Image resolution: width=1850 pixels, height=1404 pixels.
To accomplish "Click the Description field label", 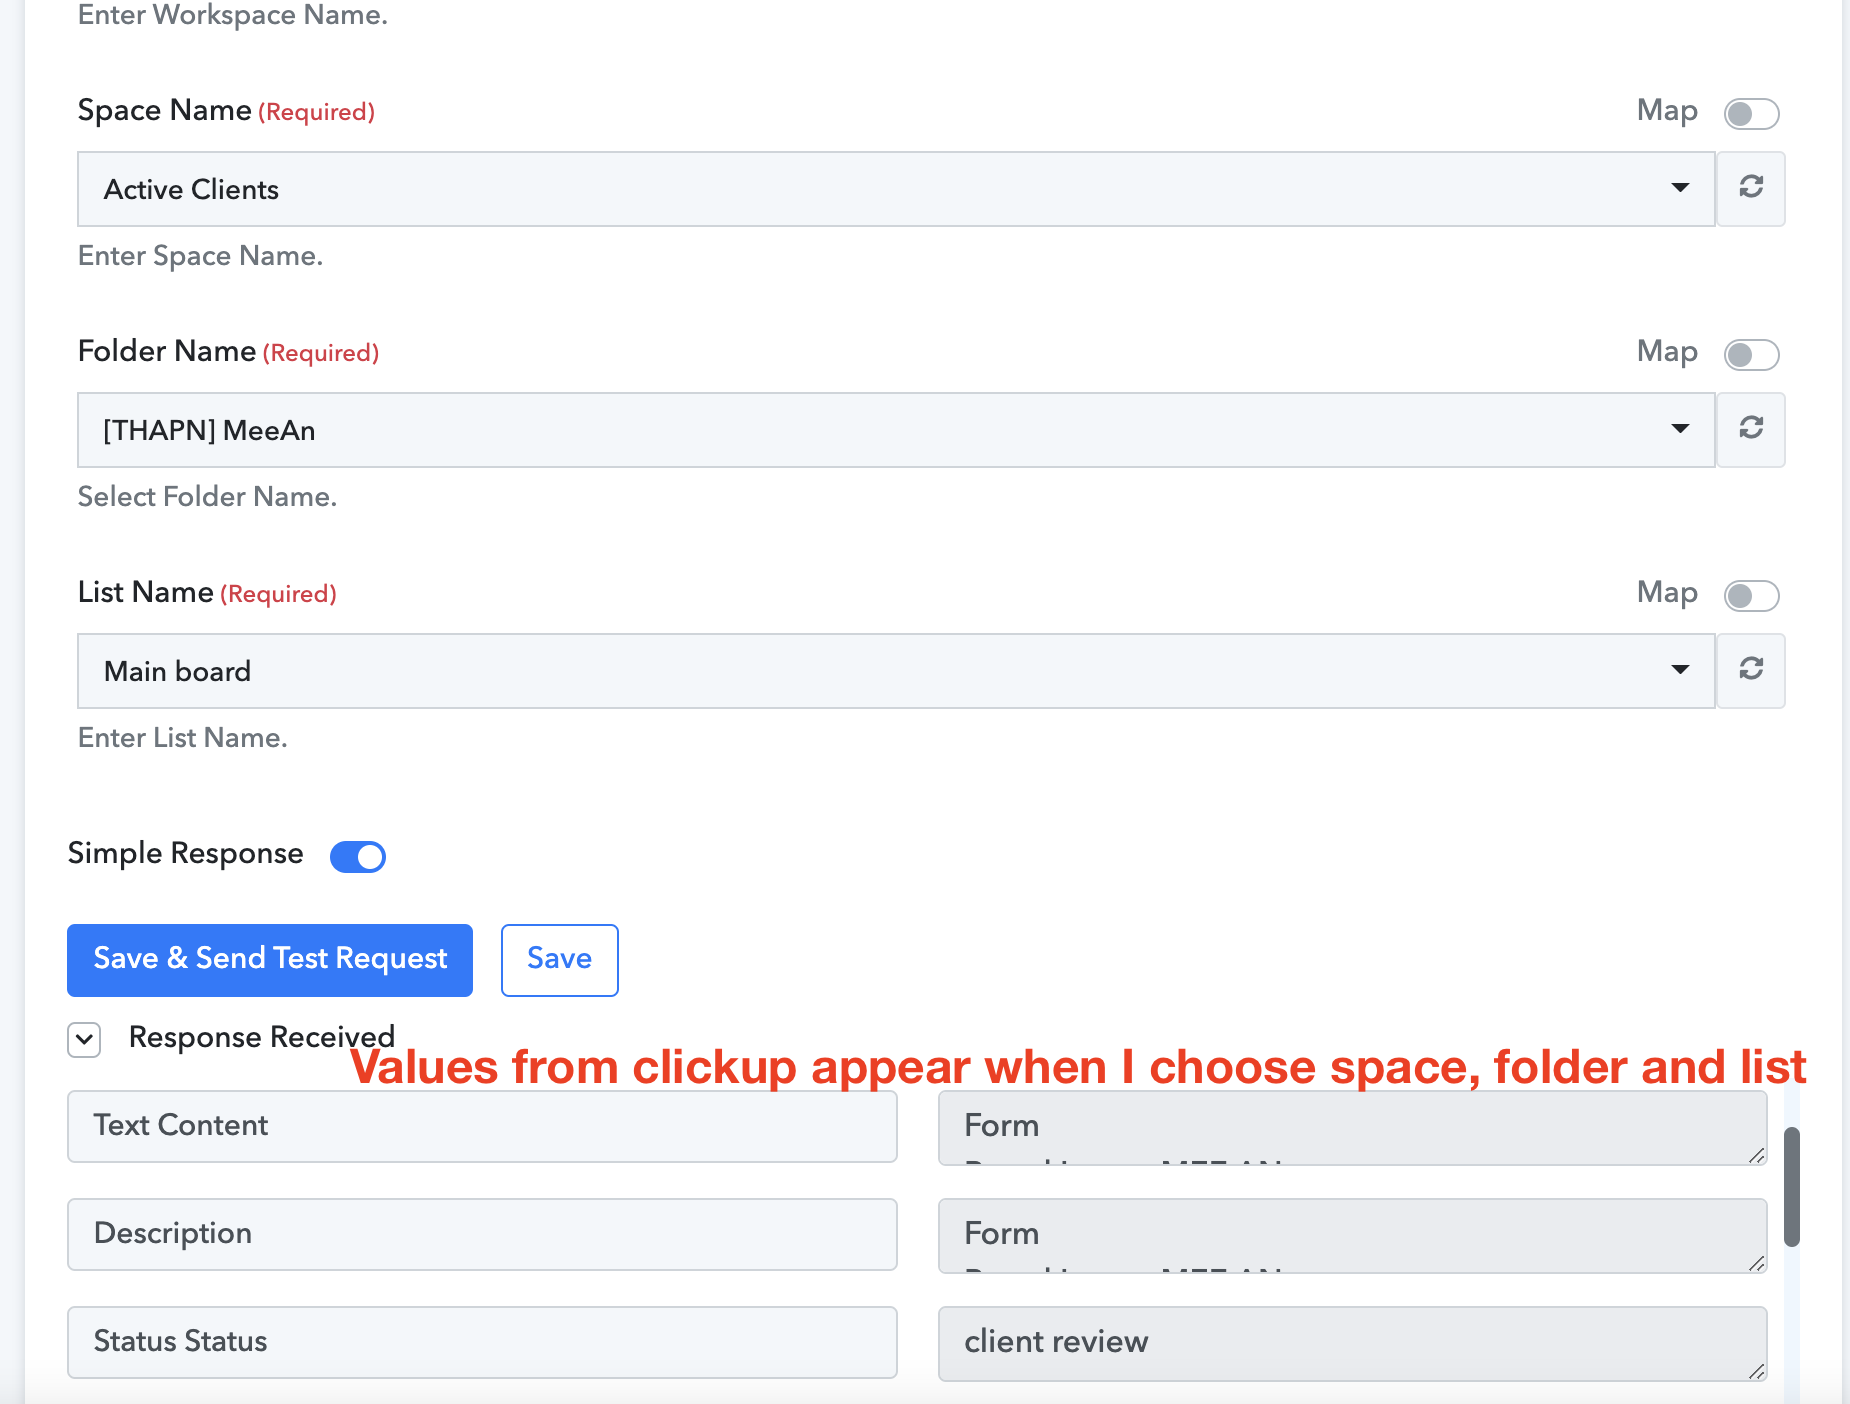I will tap(482, 1235).
